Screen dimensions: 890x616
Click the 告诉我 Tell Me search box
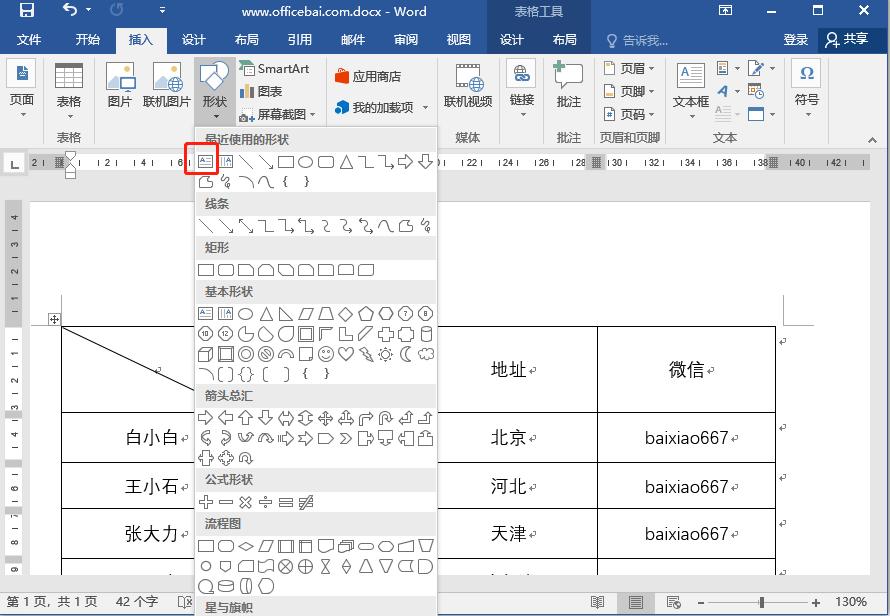[x=643, y=41]
